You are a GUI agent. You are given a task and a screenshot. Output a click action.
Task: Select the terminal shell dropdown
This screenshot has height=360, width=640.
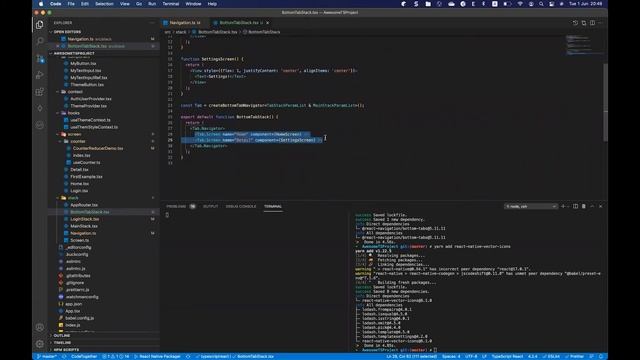click(x=531, y=207)
